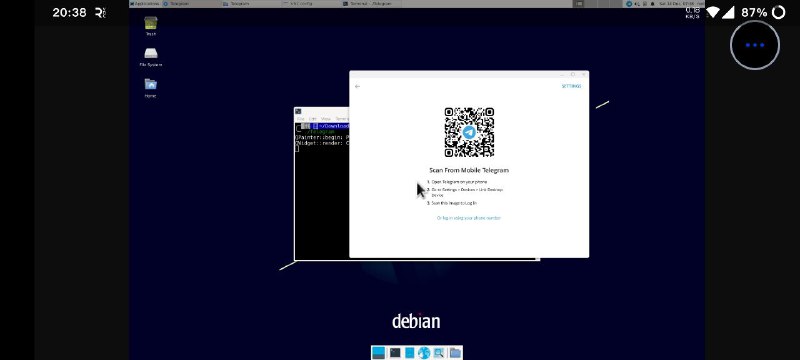Screen dimensions: 800x360
Task: Click Show Desktop icon in bottom dock
Action: [379, 352]
